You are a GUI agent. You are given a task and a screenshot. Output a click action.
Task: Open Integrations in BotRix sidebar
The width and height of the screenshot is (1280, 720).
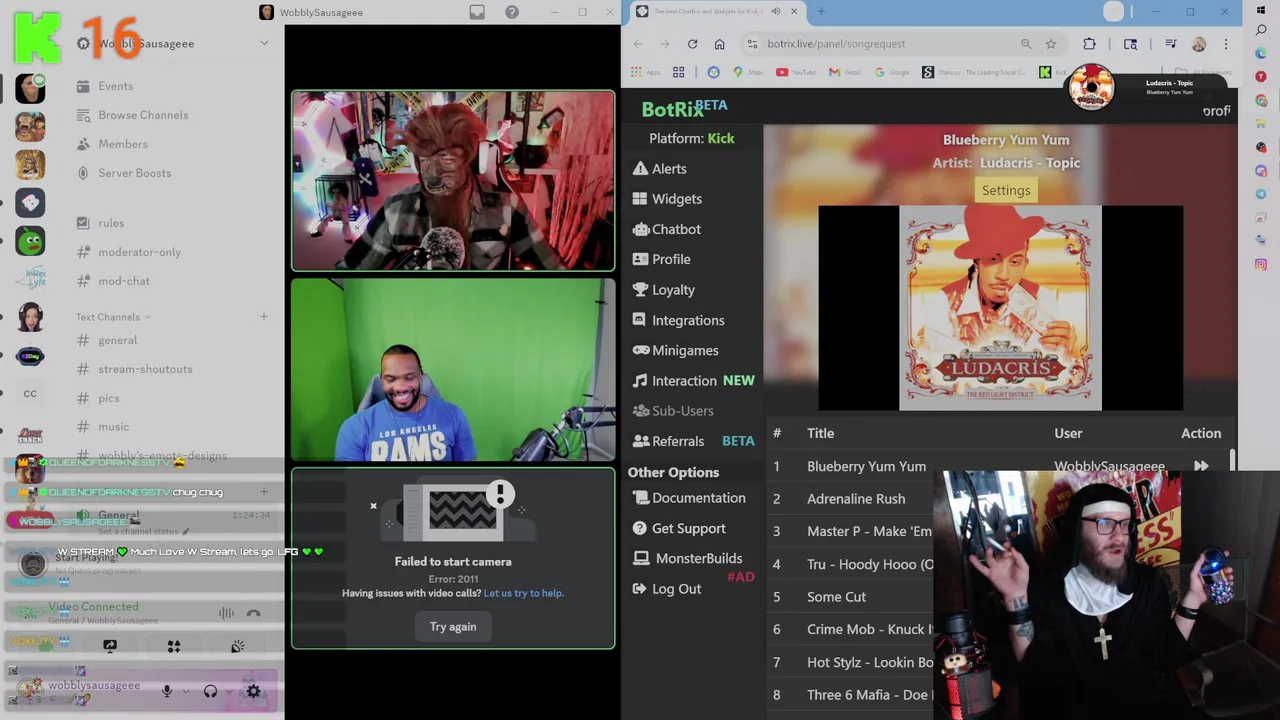coord(678,320)
